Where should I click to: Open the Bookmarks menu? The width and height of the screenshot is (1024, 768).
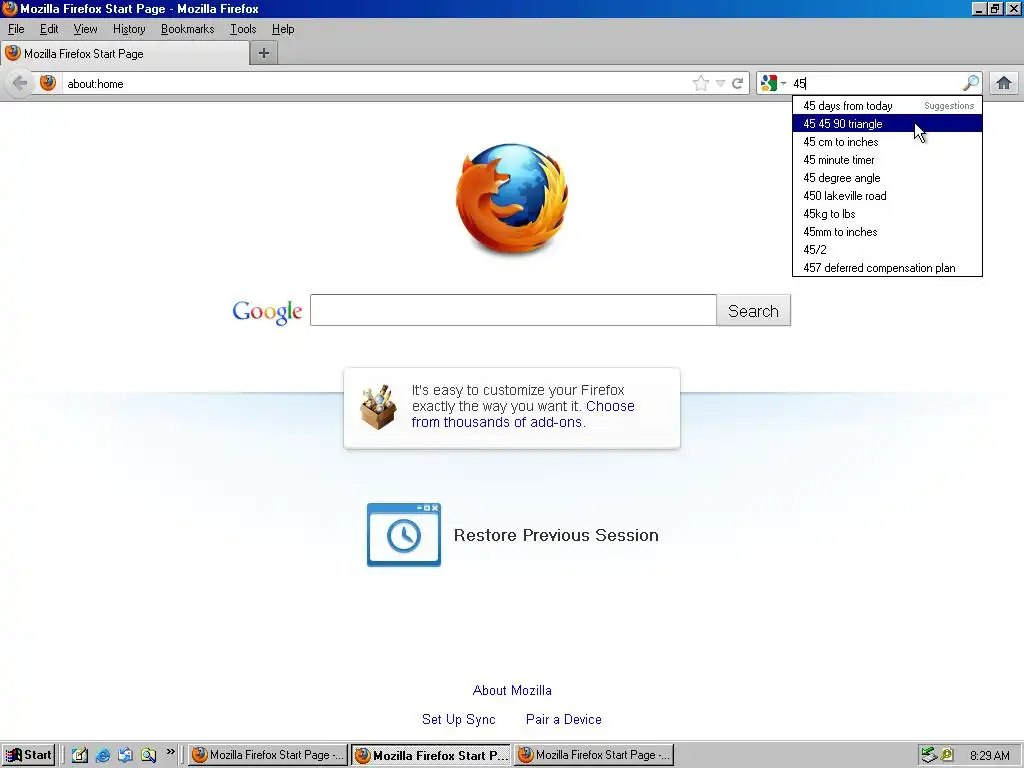click(187, 29)
